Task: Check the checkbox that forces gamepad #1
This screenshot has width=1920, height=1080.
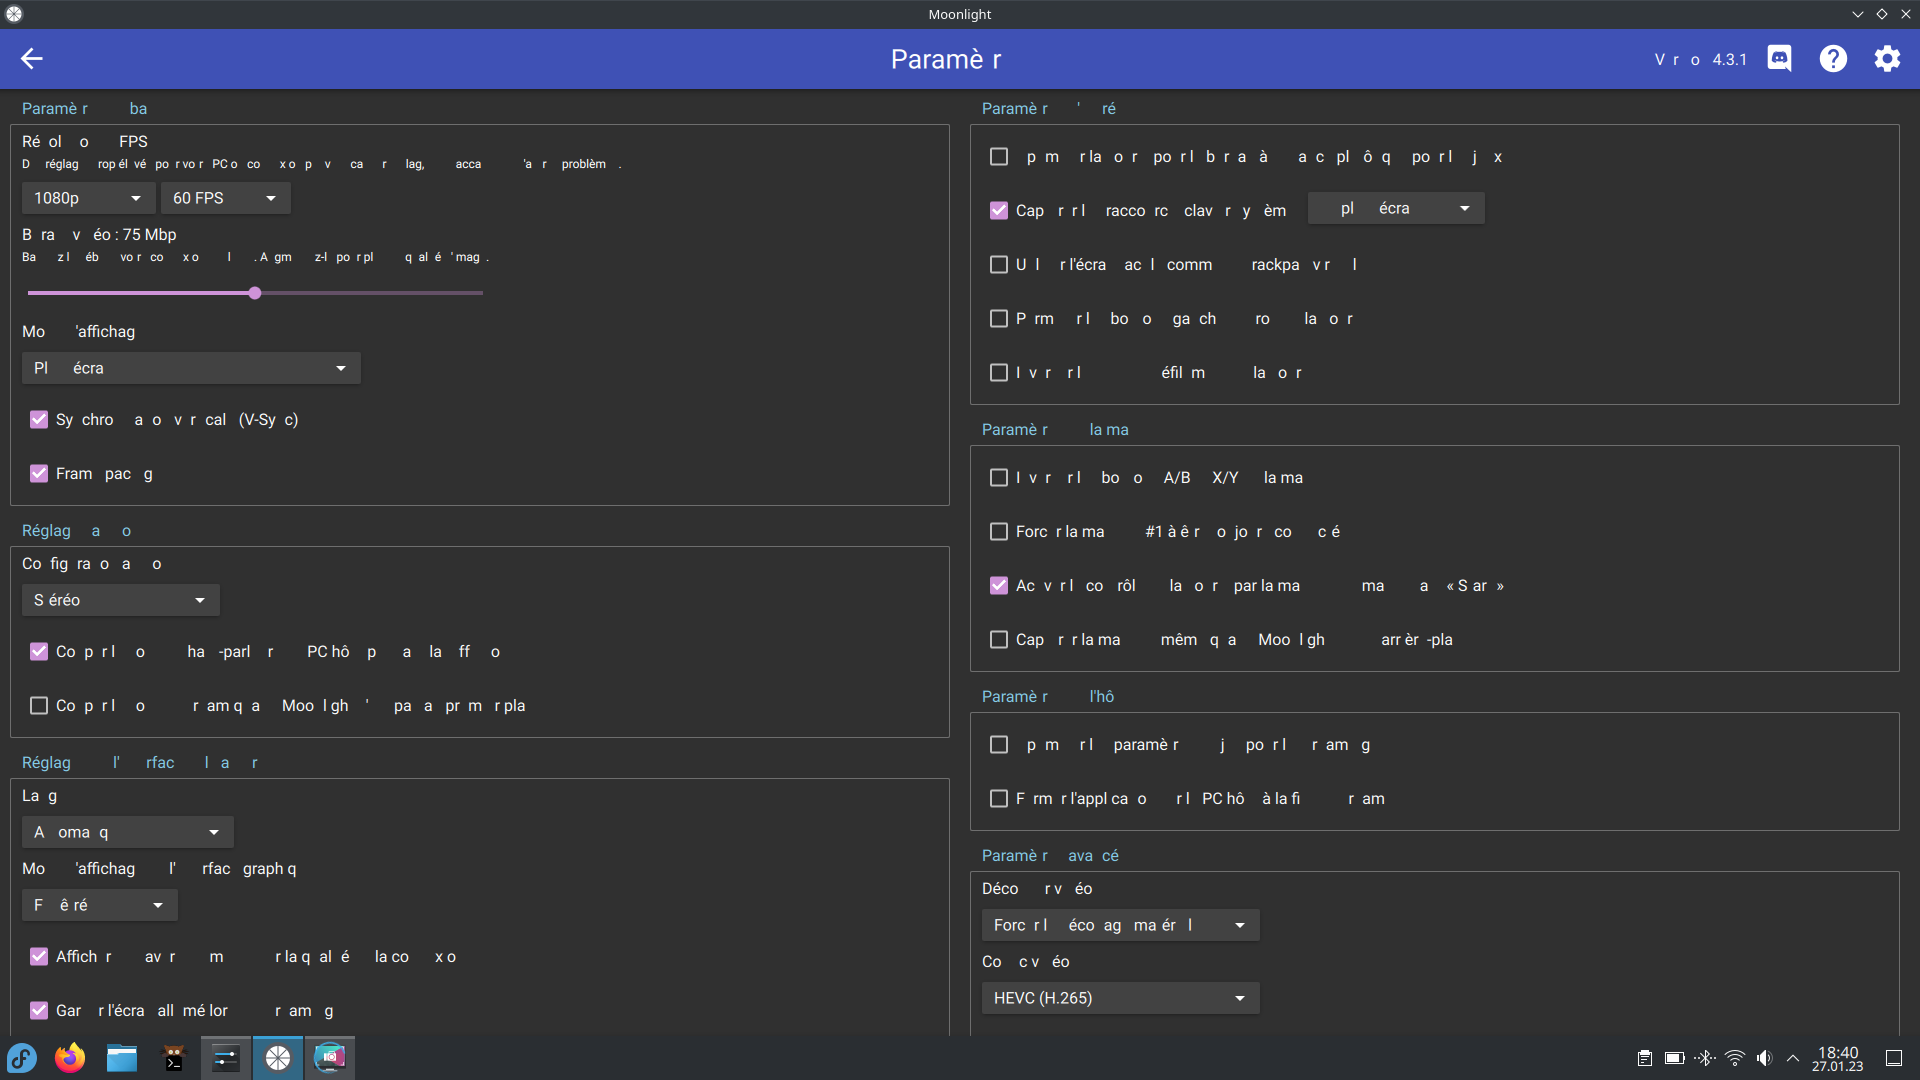Action: click(998, 531)
